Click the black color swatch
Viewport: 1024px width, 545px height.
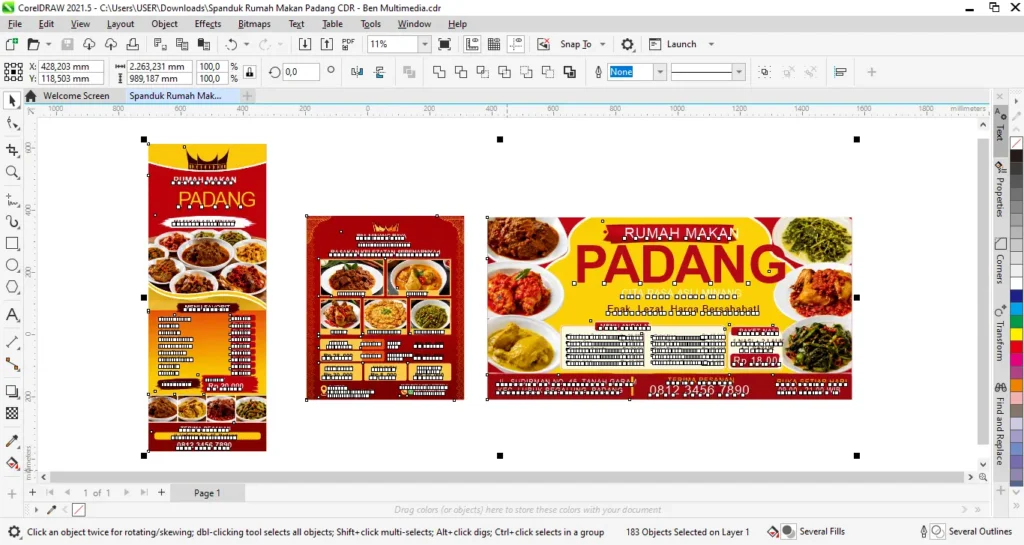click(x=1017, y=157)
